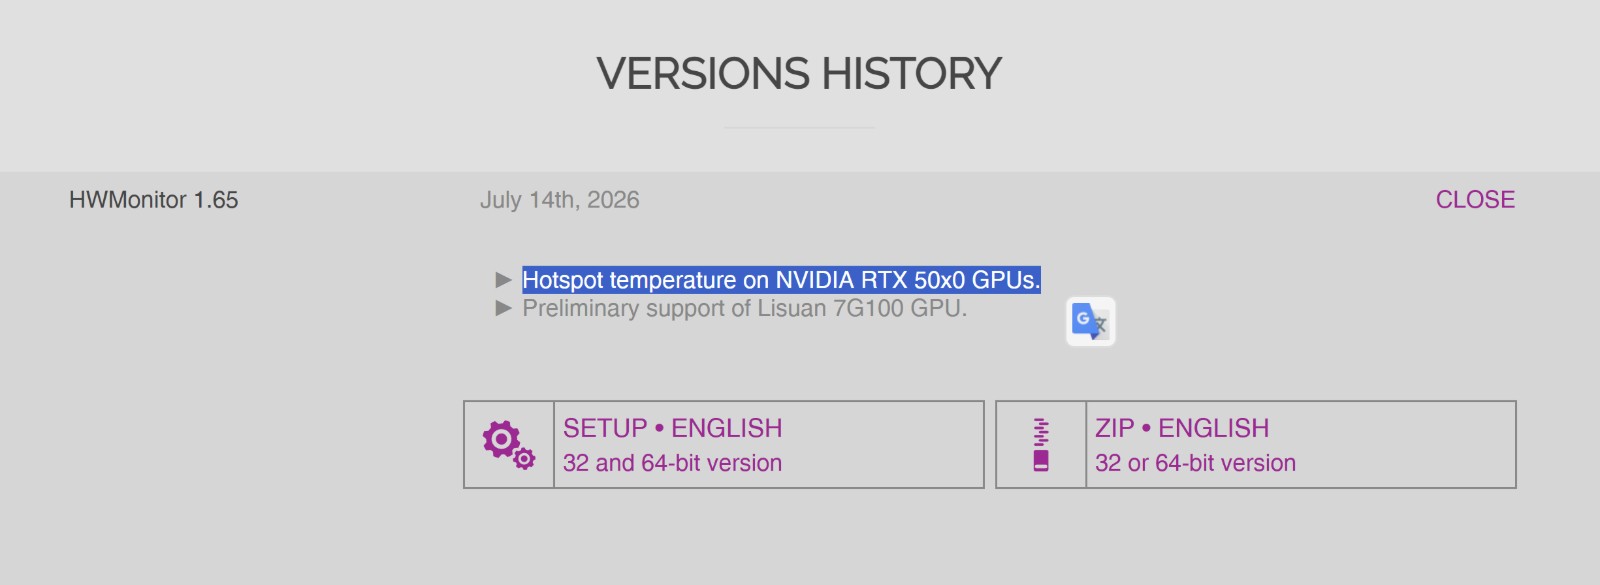1600x585 pixels.
Task: Click the word HISTORY in the heading
Action: tap(912, 74)
